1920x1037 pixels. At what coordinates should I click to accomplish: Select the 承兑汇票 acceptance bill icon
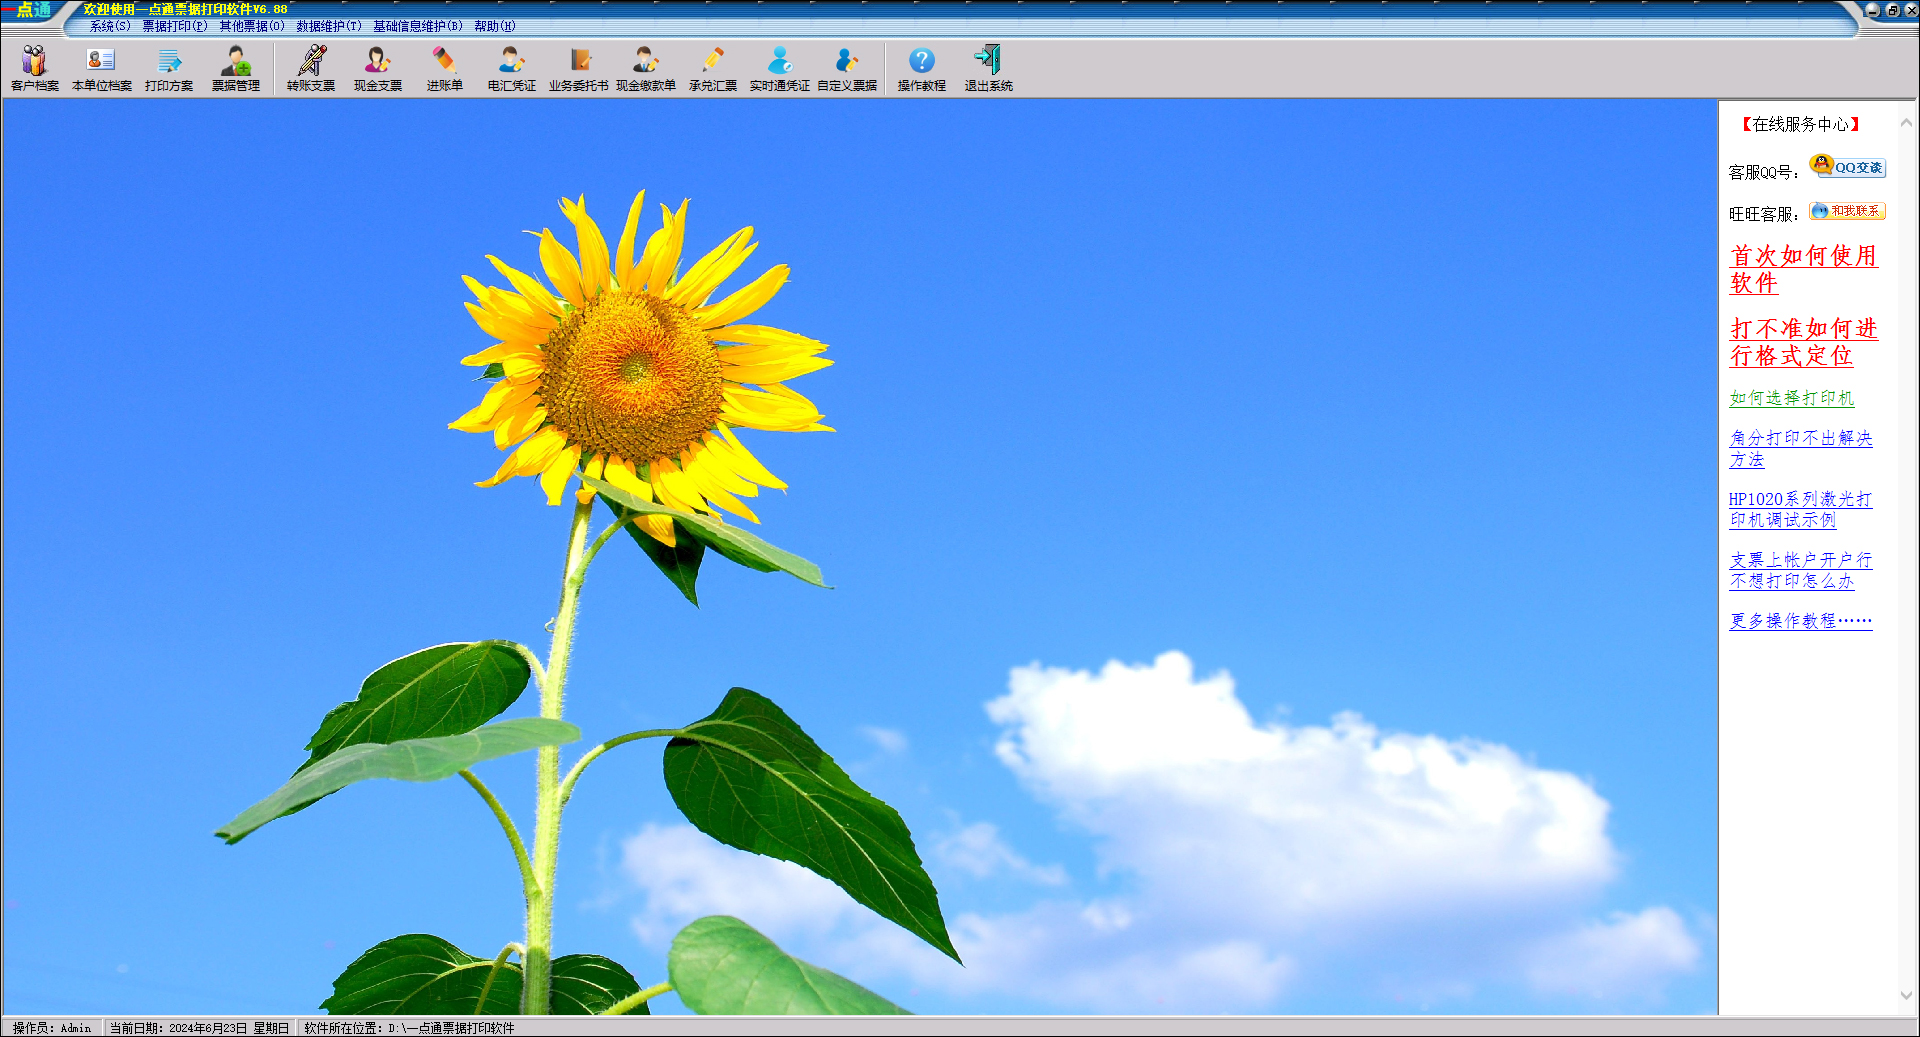pos(713,69)
